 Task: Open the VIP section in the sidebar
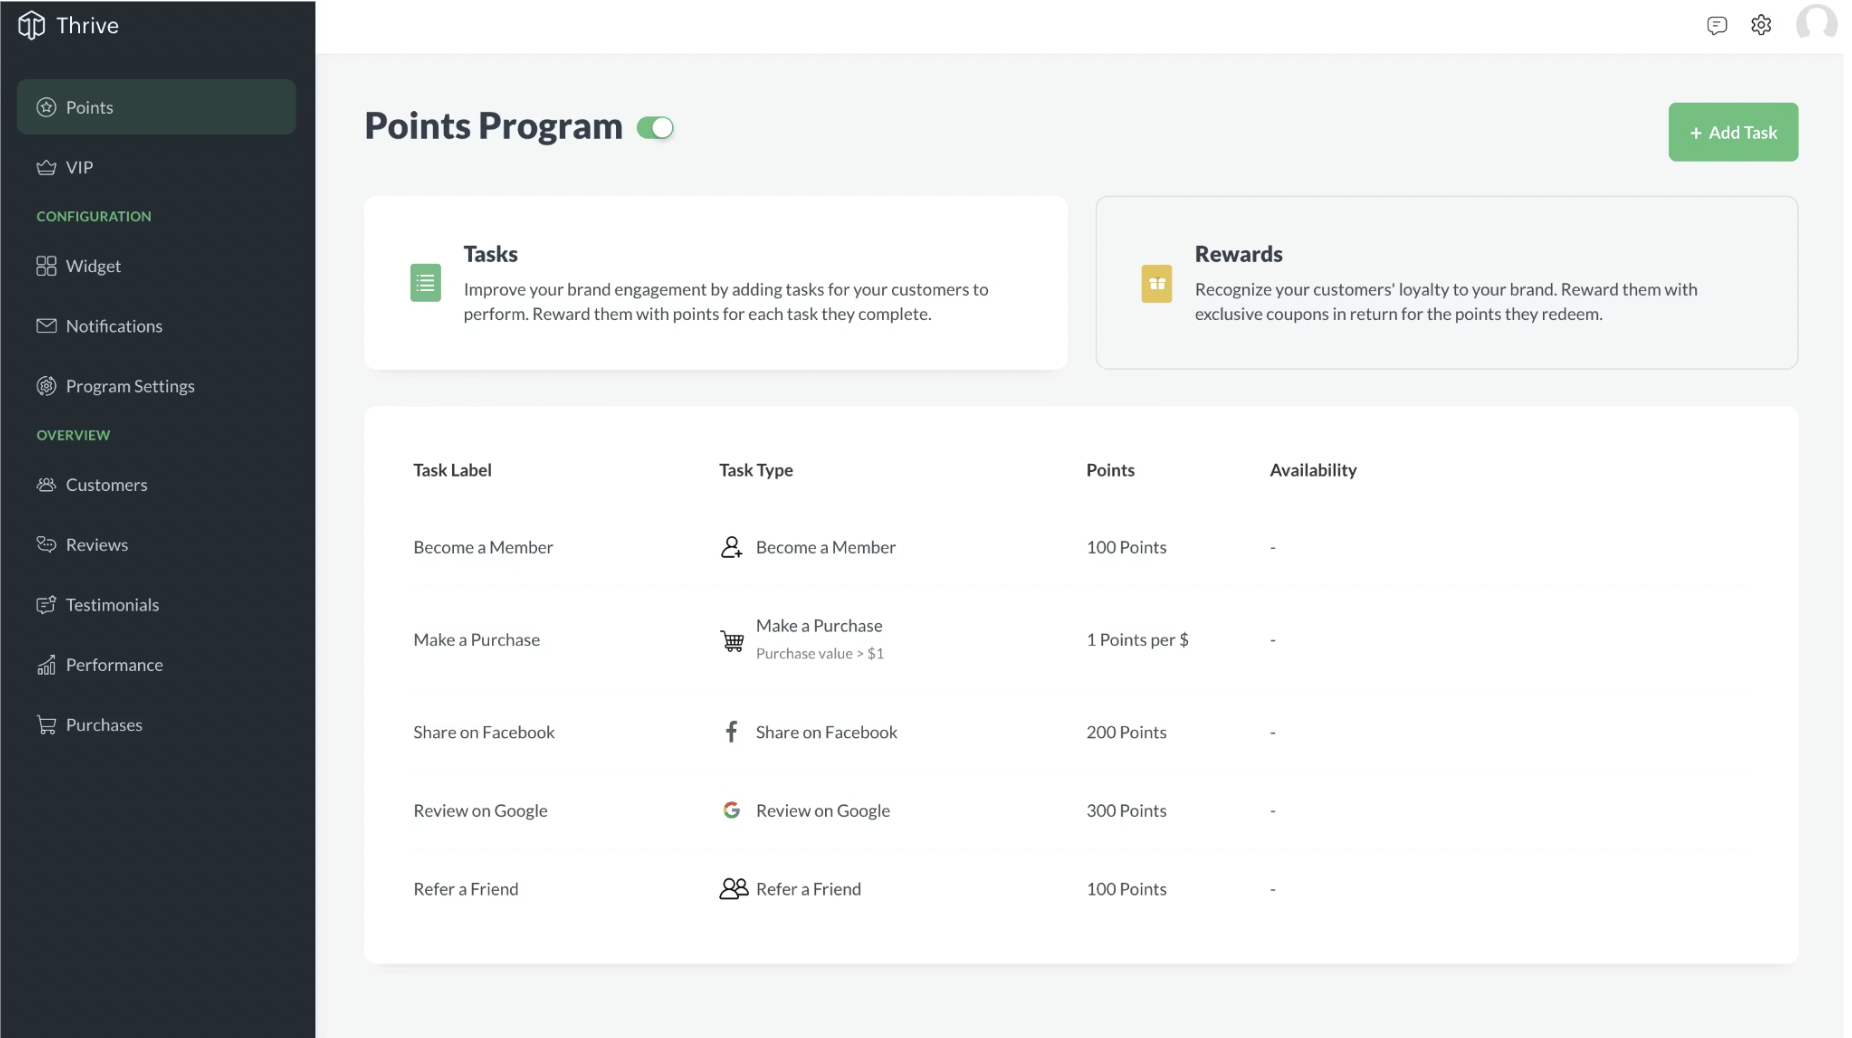(x=79, y=167)
